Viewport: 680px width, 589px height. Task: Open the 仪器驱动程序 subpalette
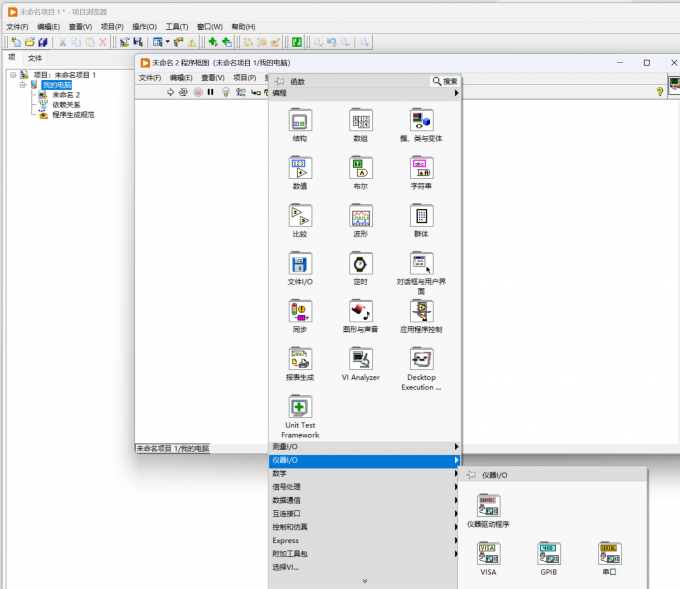tap(489, 506)
